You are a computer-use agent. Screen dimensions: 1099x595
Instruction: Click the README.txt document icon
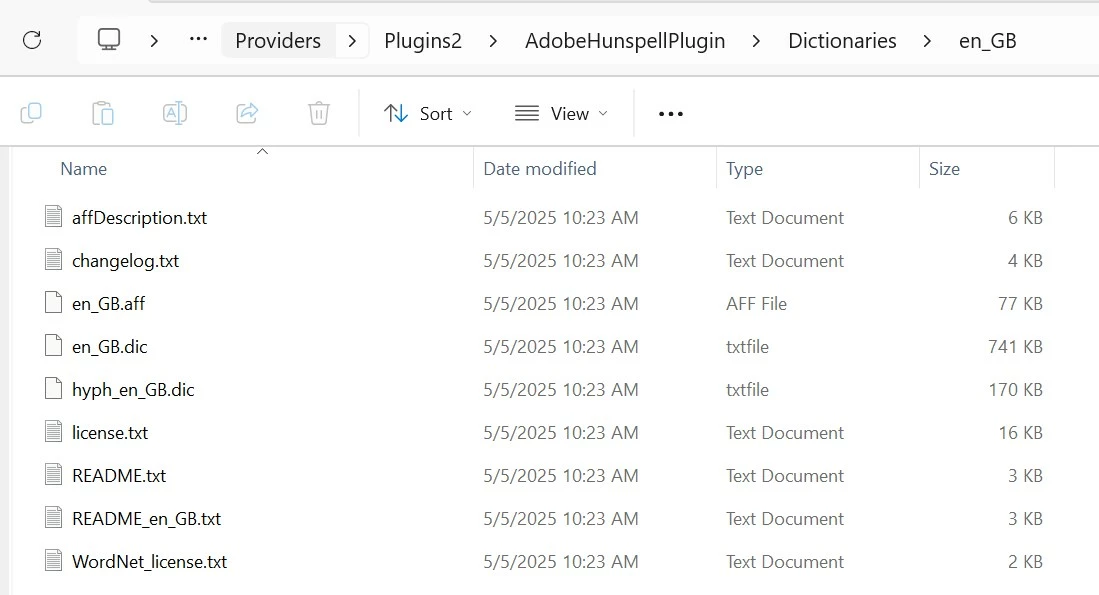(x=53, y=474)
